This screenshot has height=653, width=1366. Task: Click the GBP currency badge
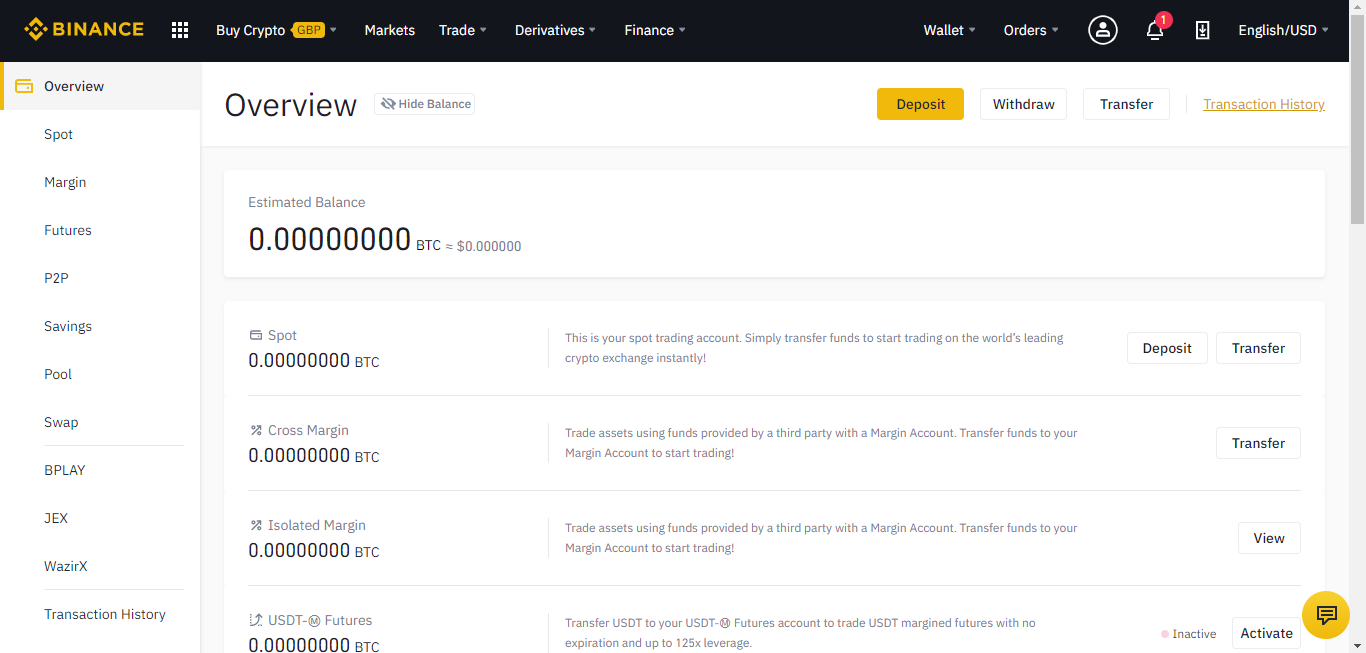coord(308,30)
